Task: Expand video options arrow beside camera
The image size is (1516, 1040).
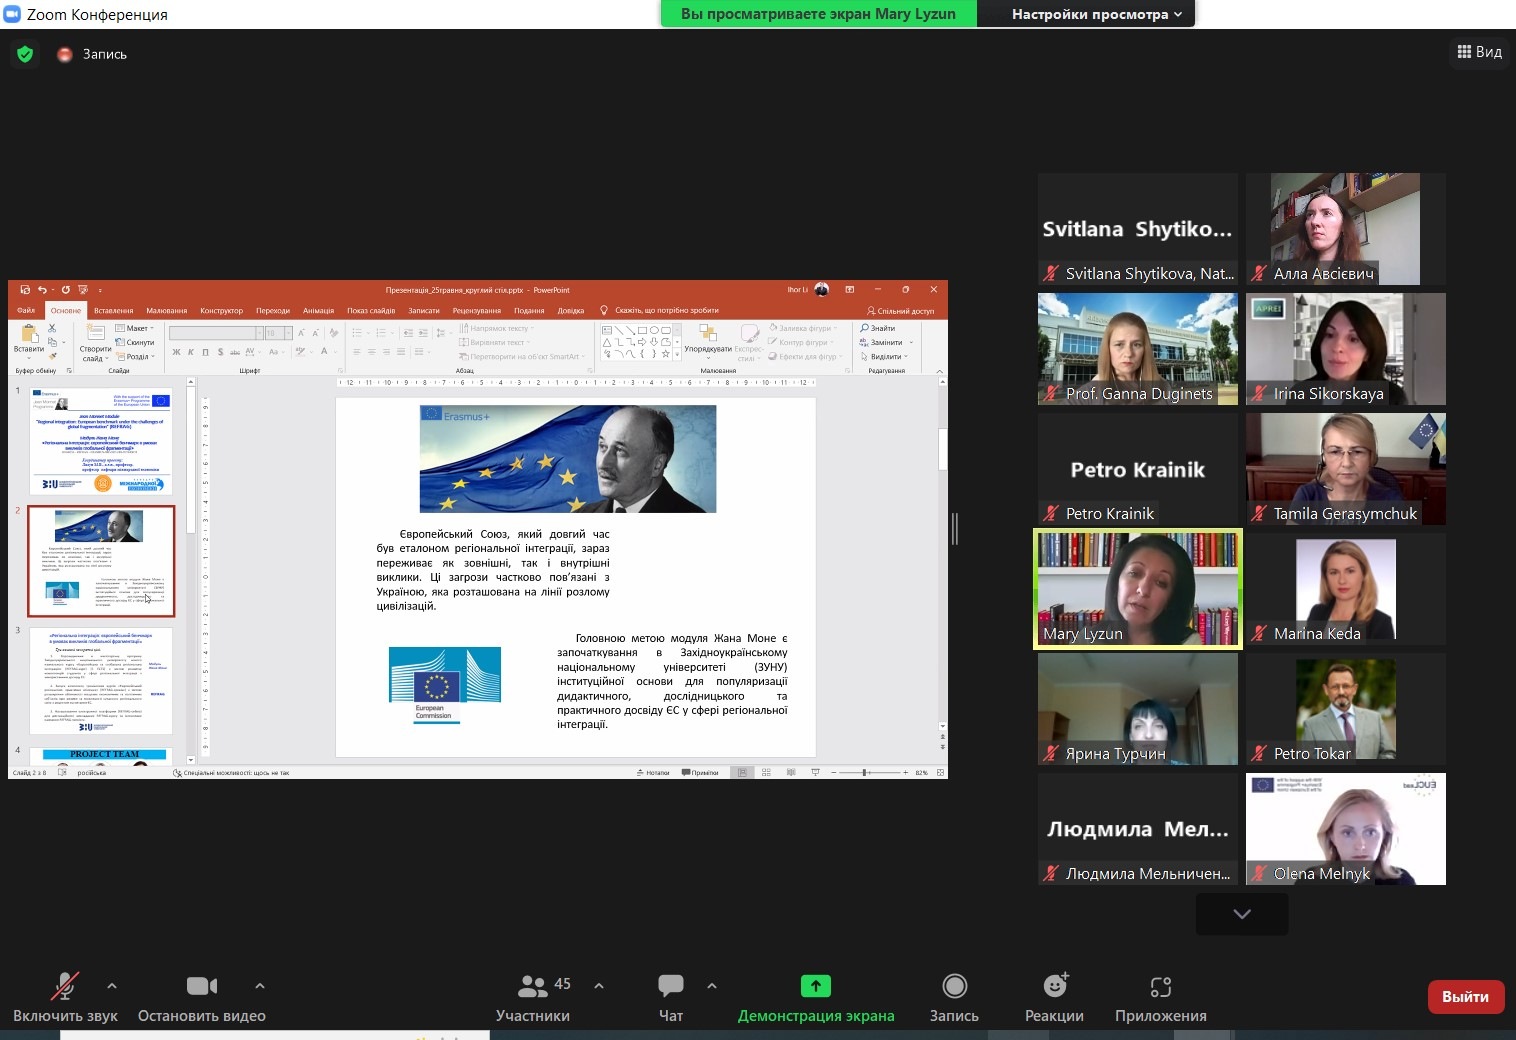Action: (260, 986)
